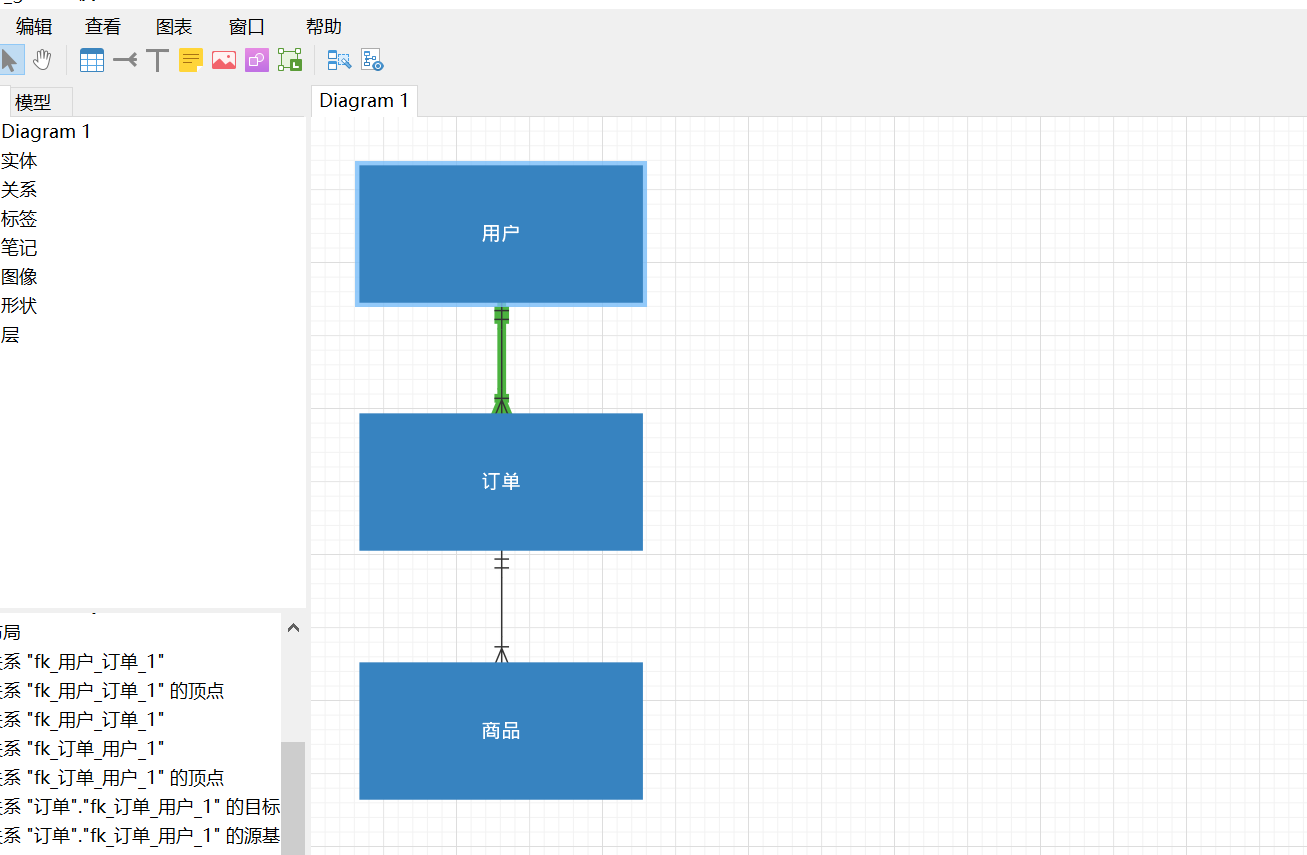Select the 商品 entity box
This screenshot has height=855, width=1307.
[501, 730]
